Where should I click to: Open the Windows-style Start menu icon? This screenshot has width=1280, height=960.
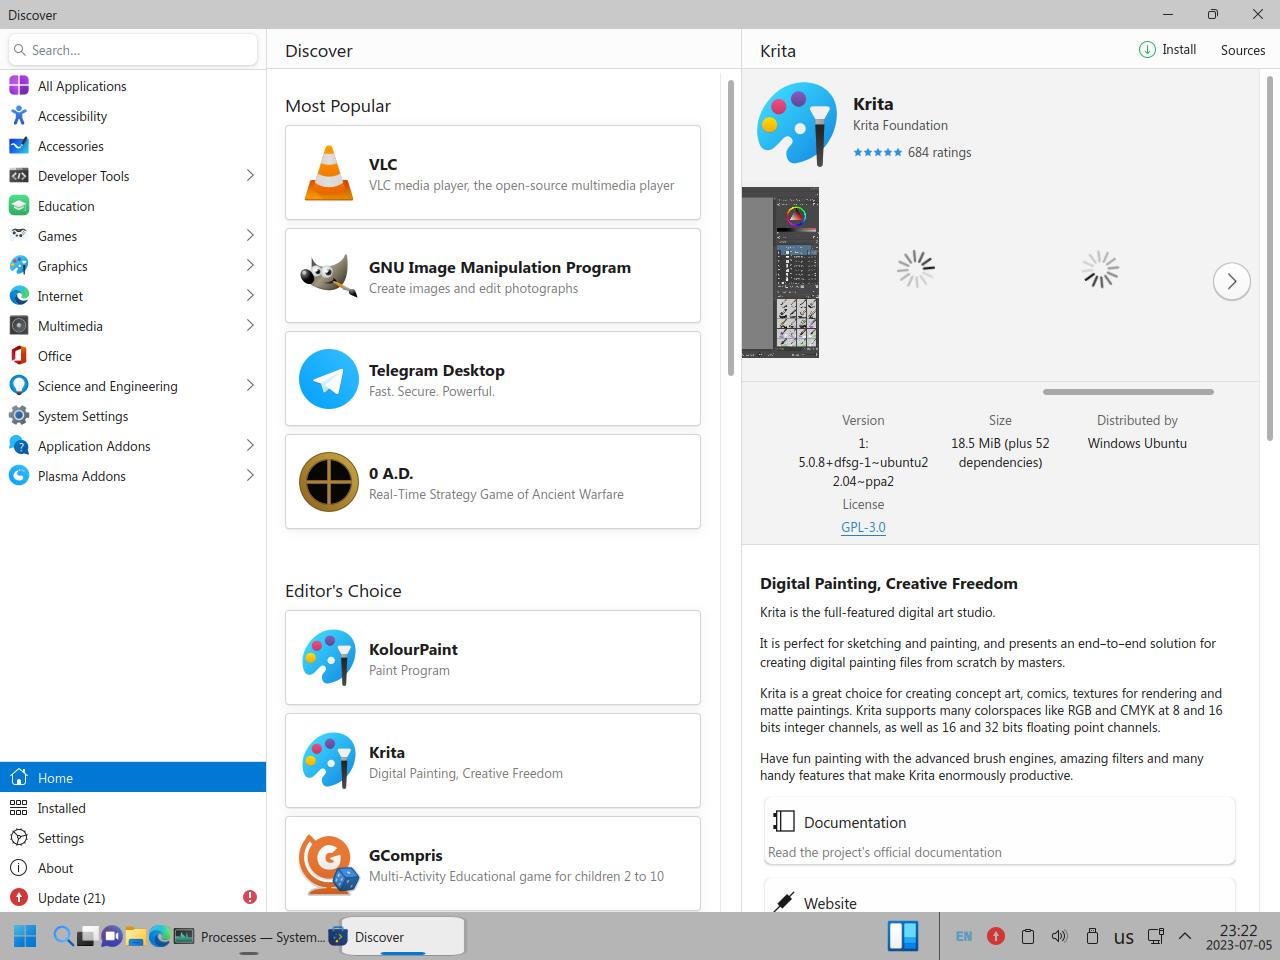point(25,937)
